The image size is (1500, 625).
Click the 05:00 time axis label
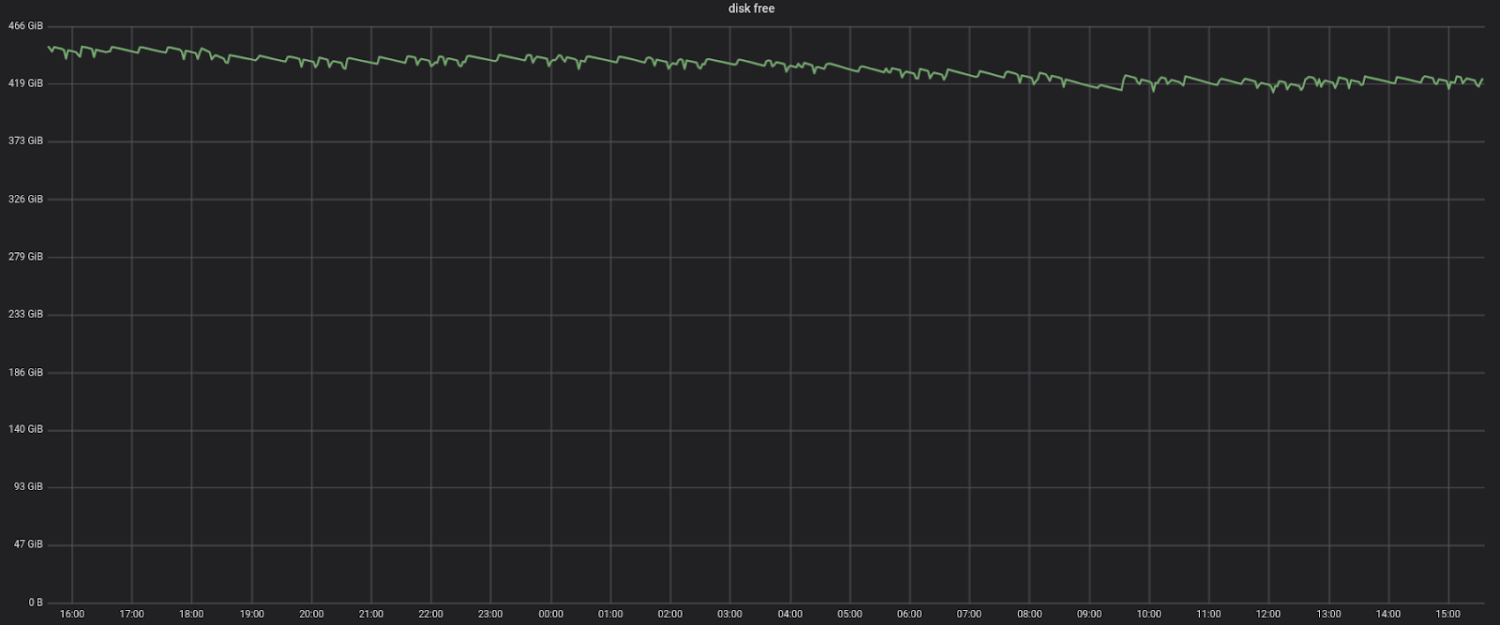pyautogui.click(x=850, y=614)
